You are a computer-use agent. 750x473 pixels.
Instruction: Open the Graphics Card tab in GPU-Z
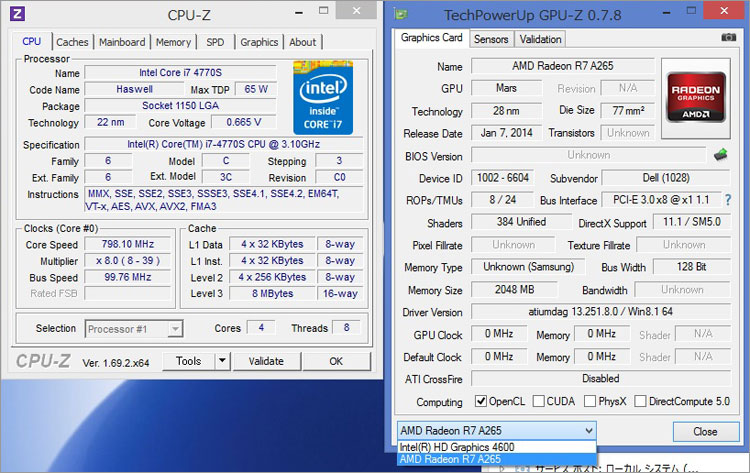click(x=431, y=38)
